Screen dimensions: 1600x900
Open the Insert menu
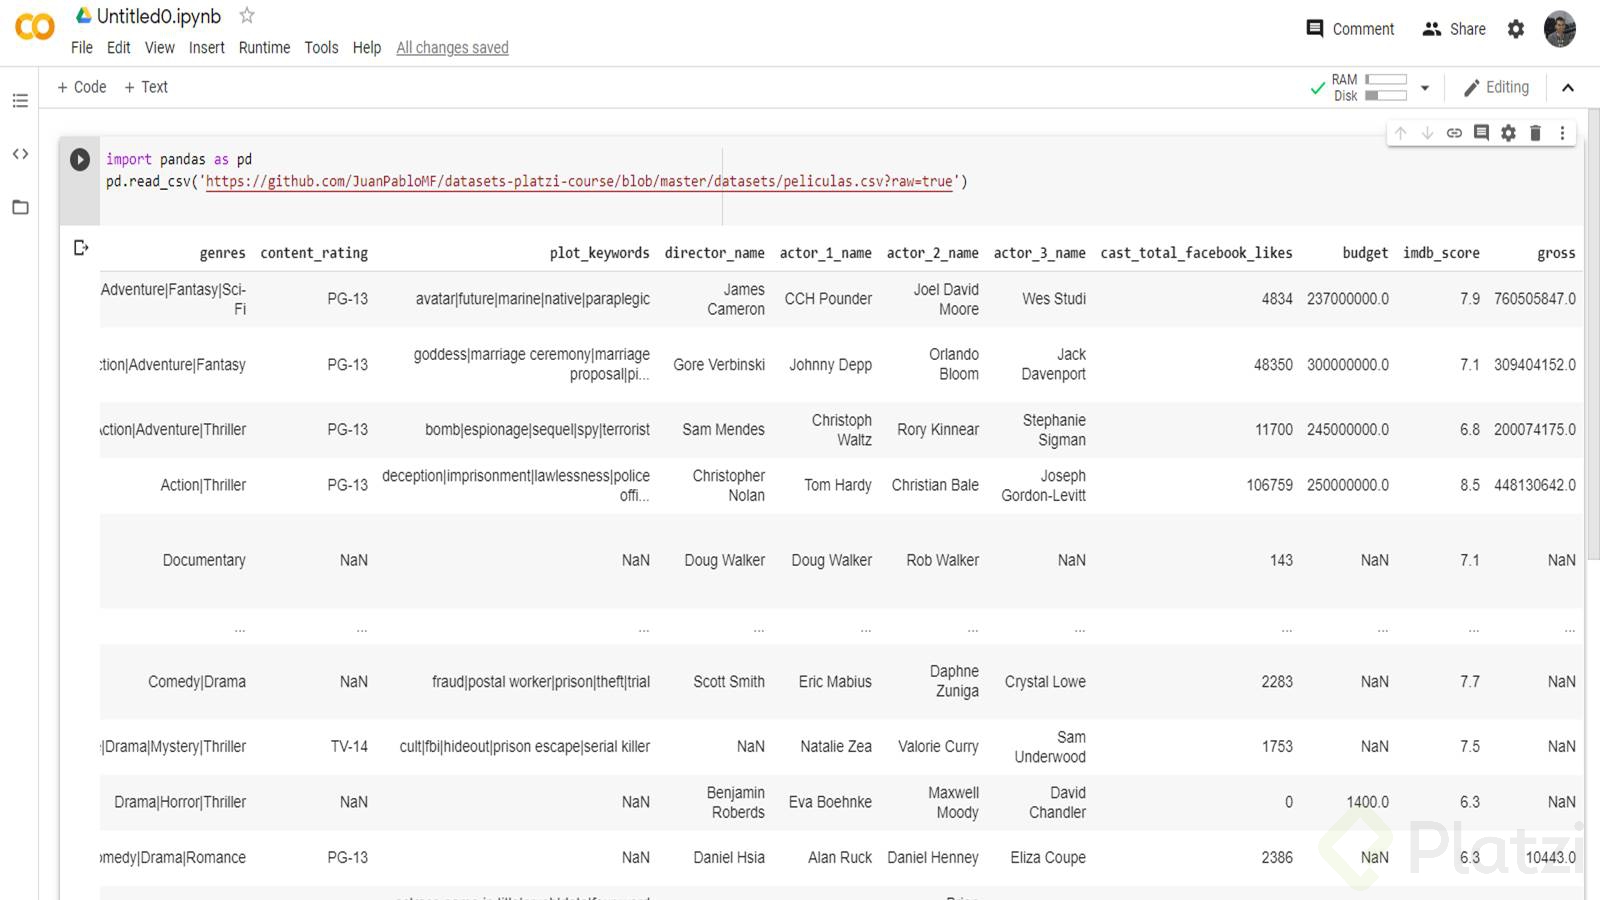[x=206, y=48]
